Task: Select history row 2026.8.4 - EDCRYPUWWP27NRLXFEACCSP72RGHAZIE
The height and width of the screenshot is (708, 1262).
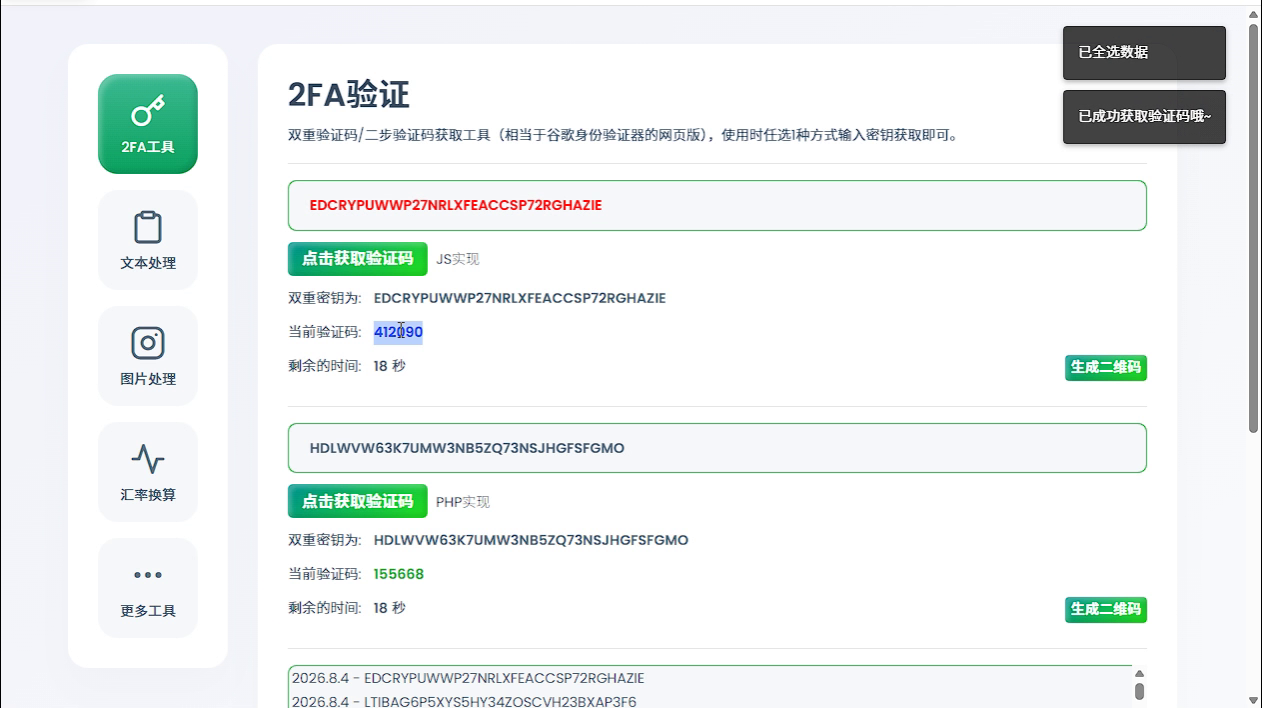Action: click(x=468, y=678)
